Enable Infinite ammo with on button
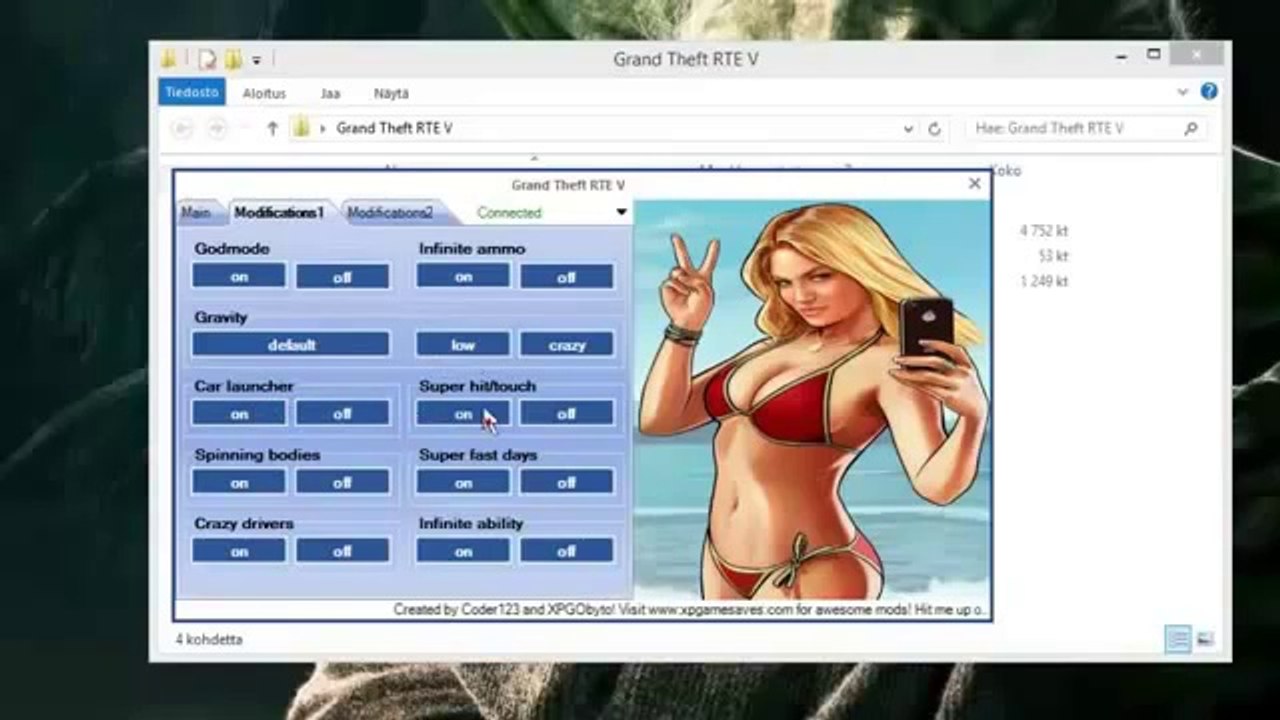This screenshot has height=720, width=1280. (x=463, y=276)
